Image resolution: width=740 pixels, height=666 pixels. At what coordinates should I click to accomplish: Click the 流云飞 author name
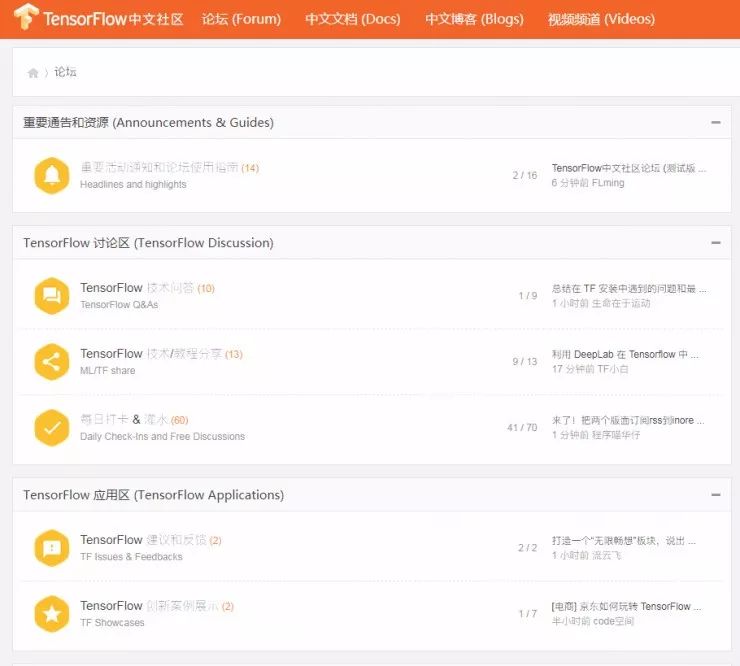click(606, 555)
